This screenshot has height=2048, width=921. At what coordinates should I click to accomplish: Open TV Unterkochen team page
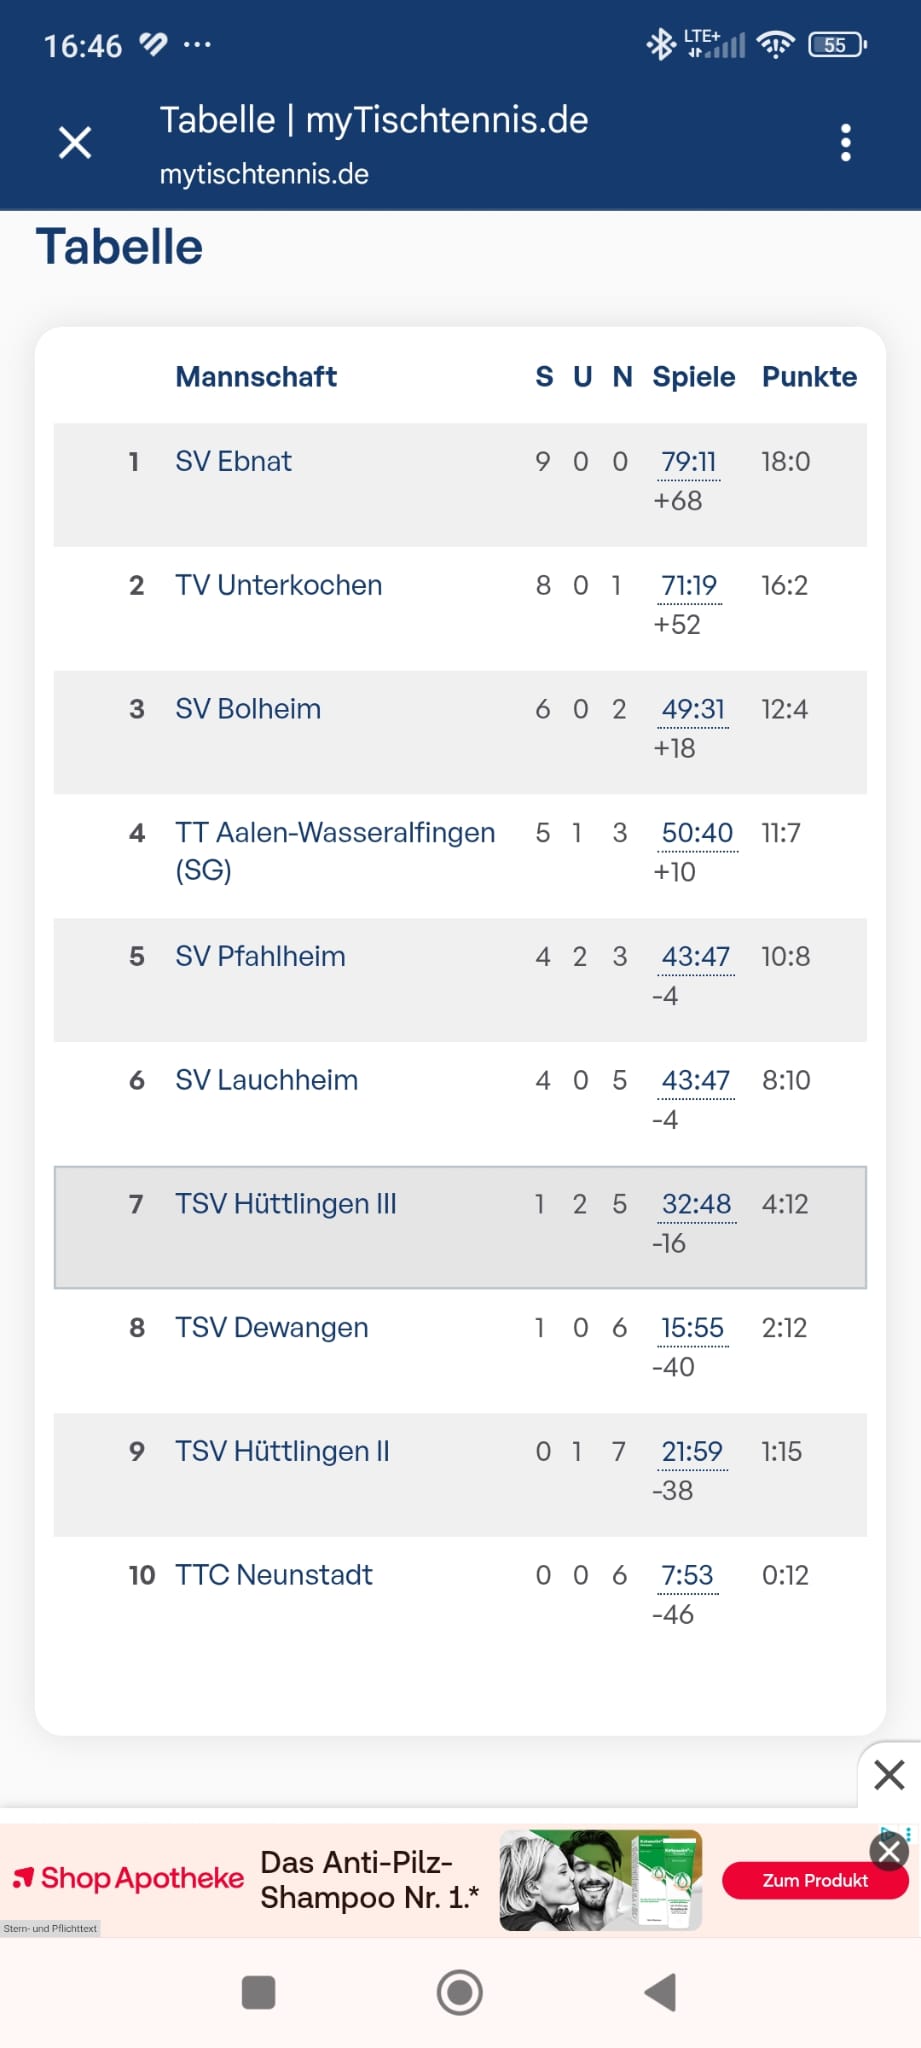[x=278, y=586]
